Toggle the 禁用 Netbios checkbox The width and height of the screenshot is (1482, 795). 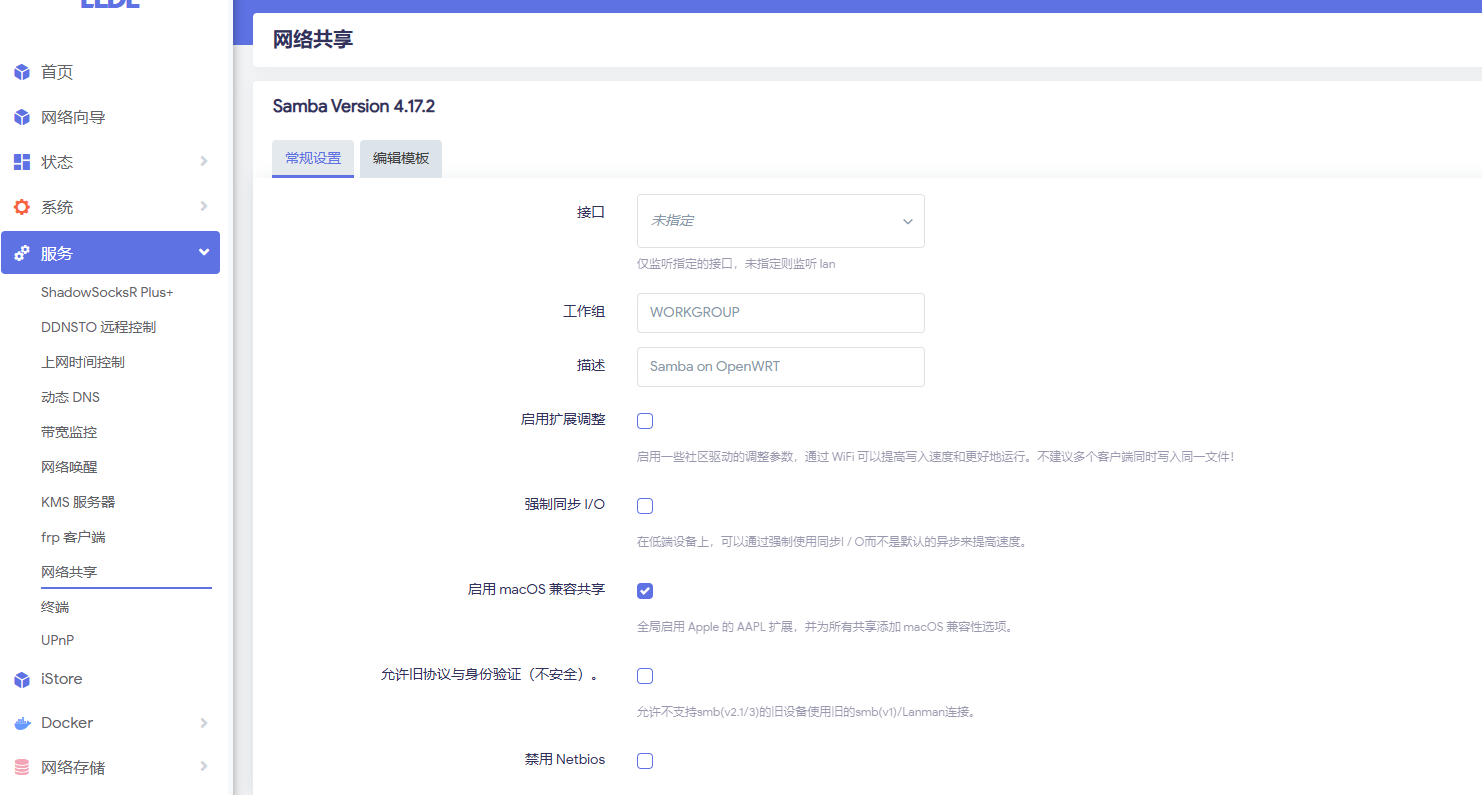645,761
